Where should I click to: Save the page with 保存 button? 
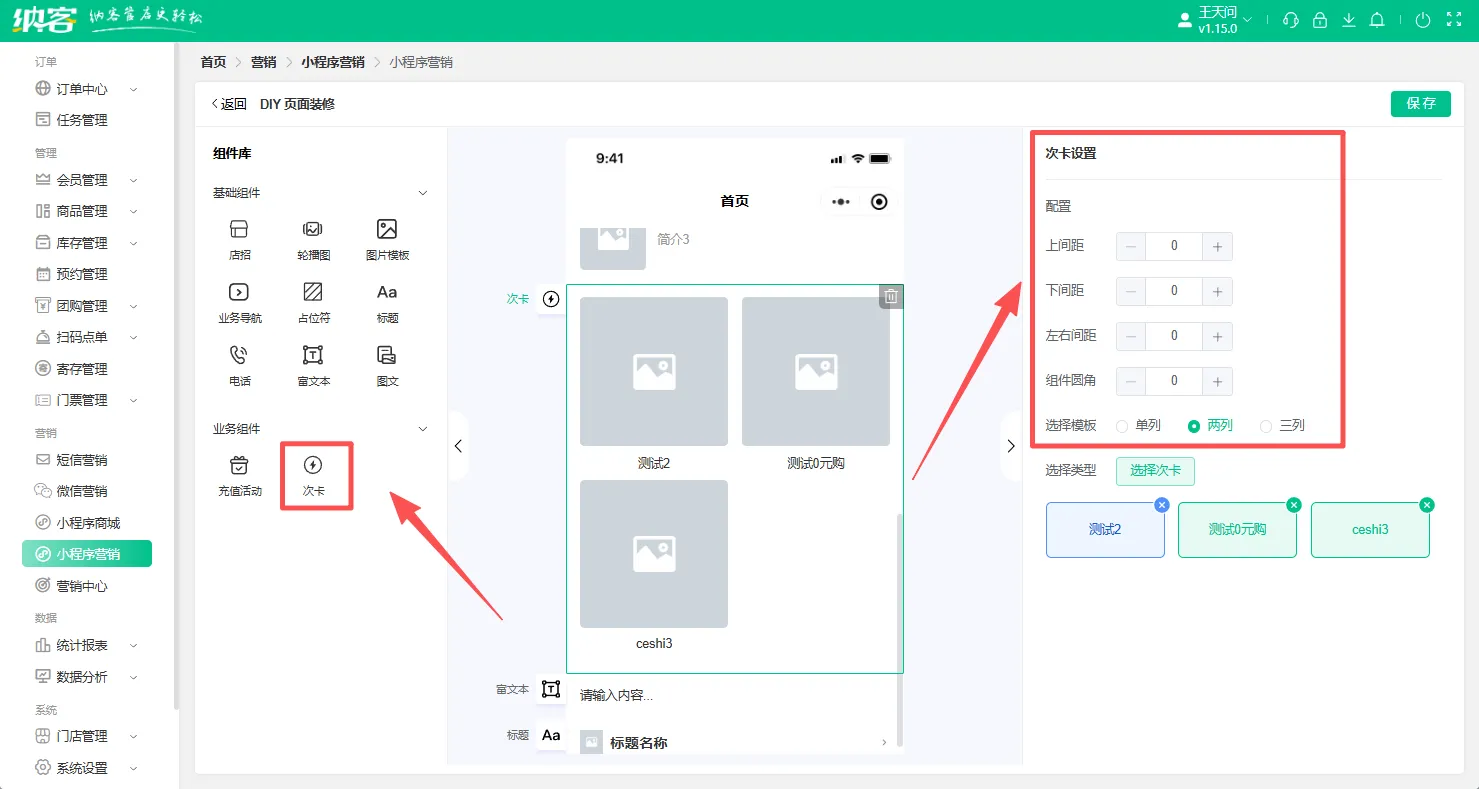coord(1420,104)
